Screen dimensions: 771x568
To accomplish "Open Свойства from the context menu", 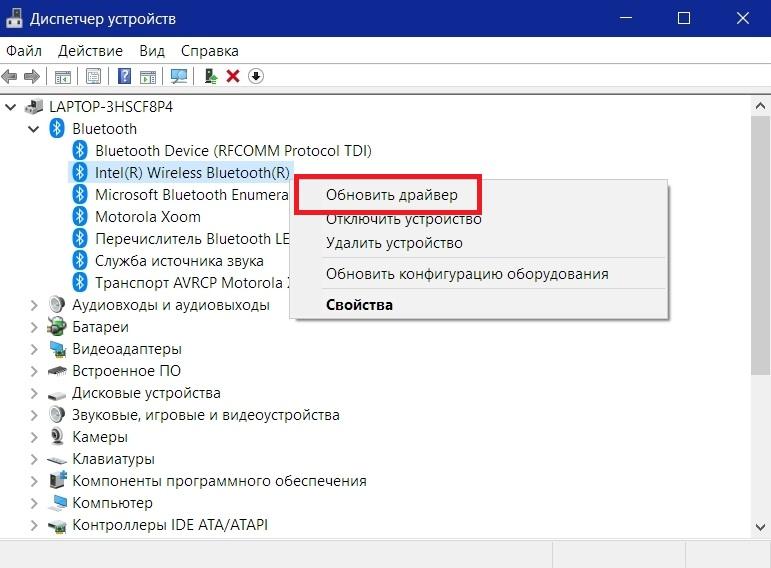I will coord(359,305).
